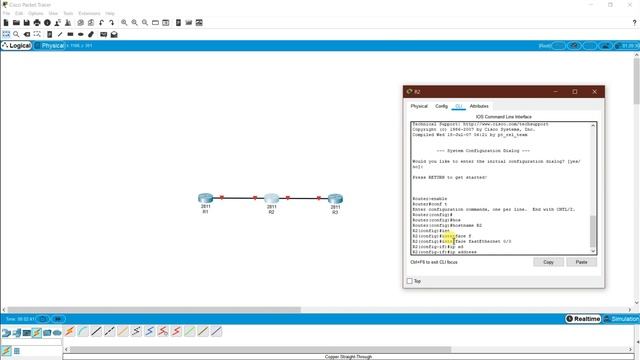Viewport: 640px width, 360px height.
Task: Choose the Draw Line tool
Action: 60,34
